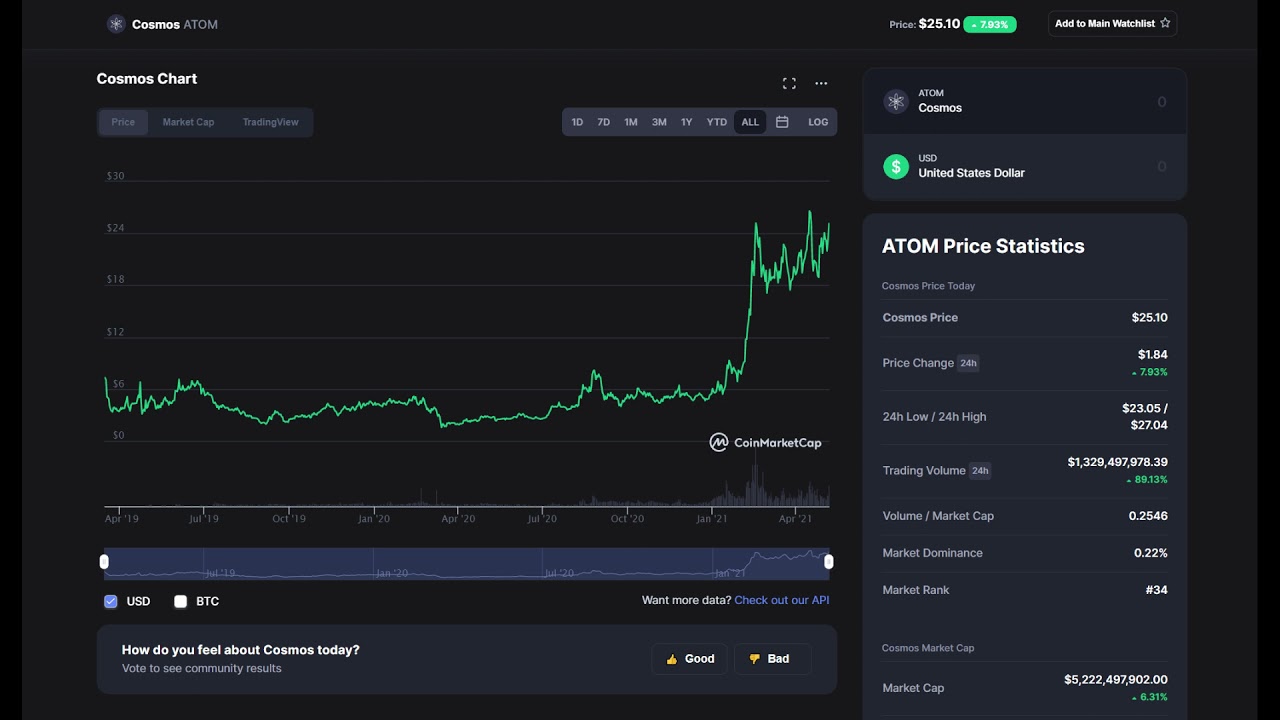Click the Price Change 24h period selector
The width and height of the screenshot is (1280, 720).
[968, 363]
